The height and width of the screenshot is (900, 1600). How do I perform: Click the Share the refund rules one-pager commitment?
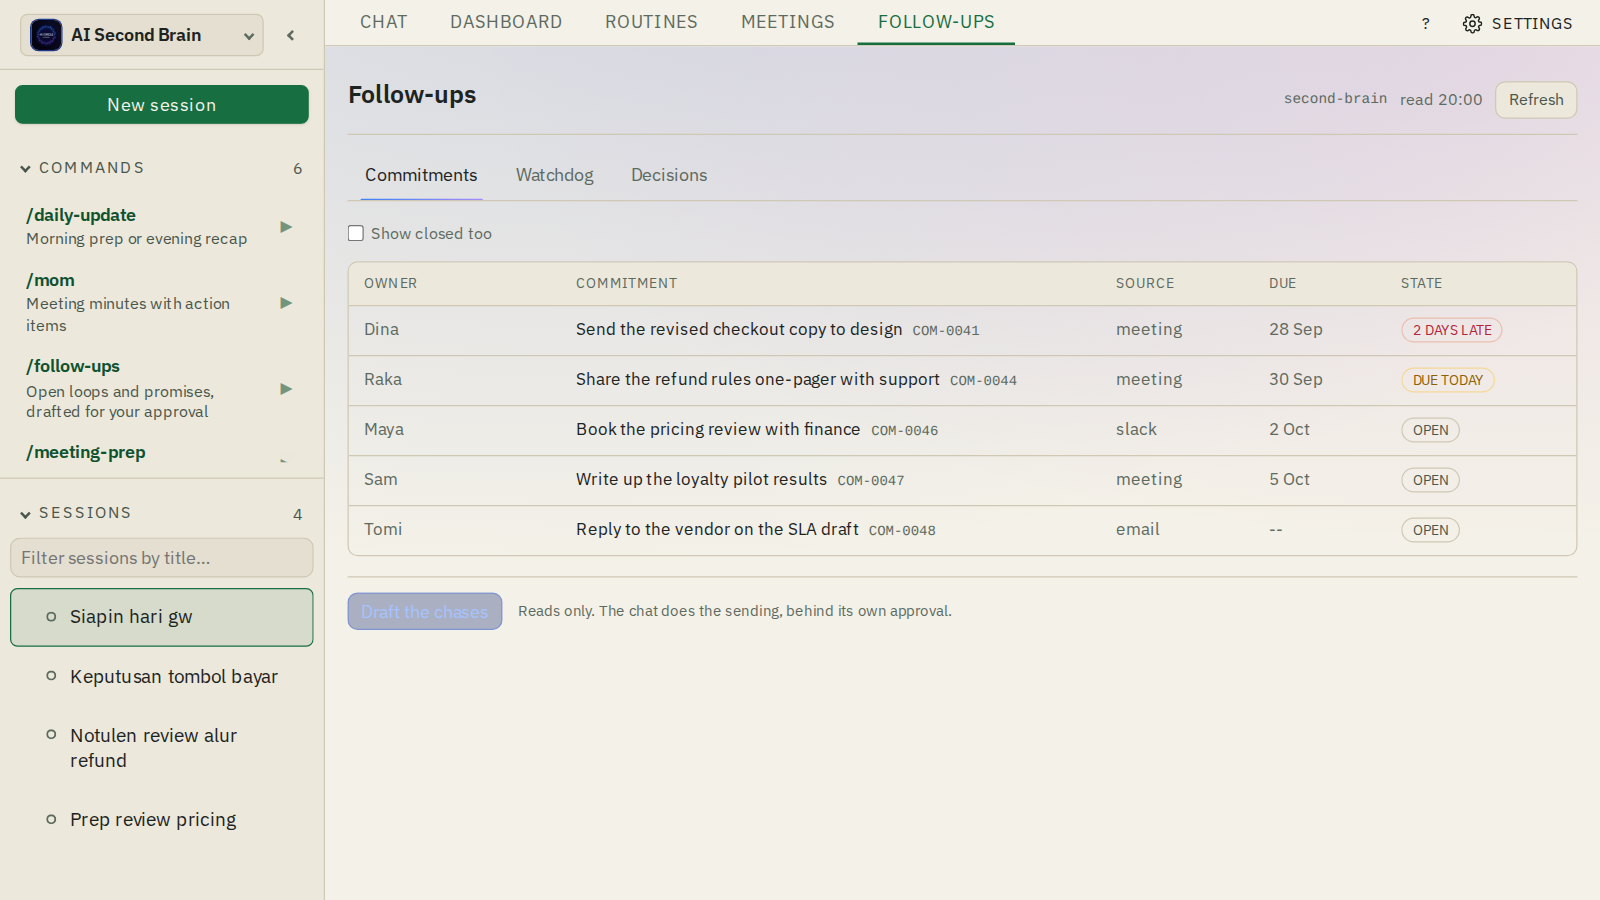[758, 379]
